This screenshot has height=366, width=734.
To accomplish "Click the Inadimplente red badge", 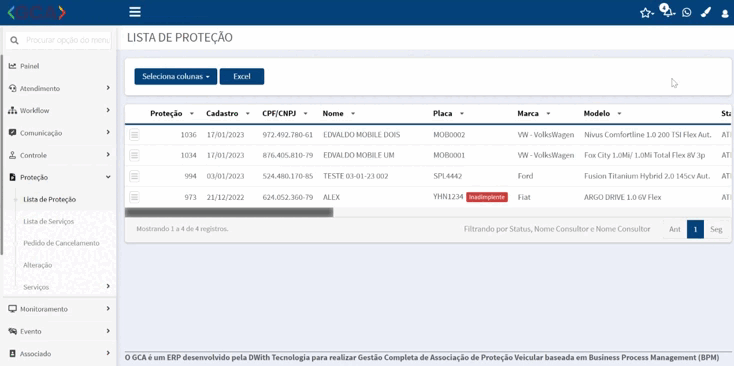I will pos(487,197).
